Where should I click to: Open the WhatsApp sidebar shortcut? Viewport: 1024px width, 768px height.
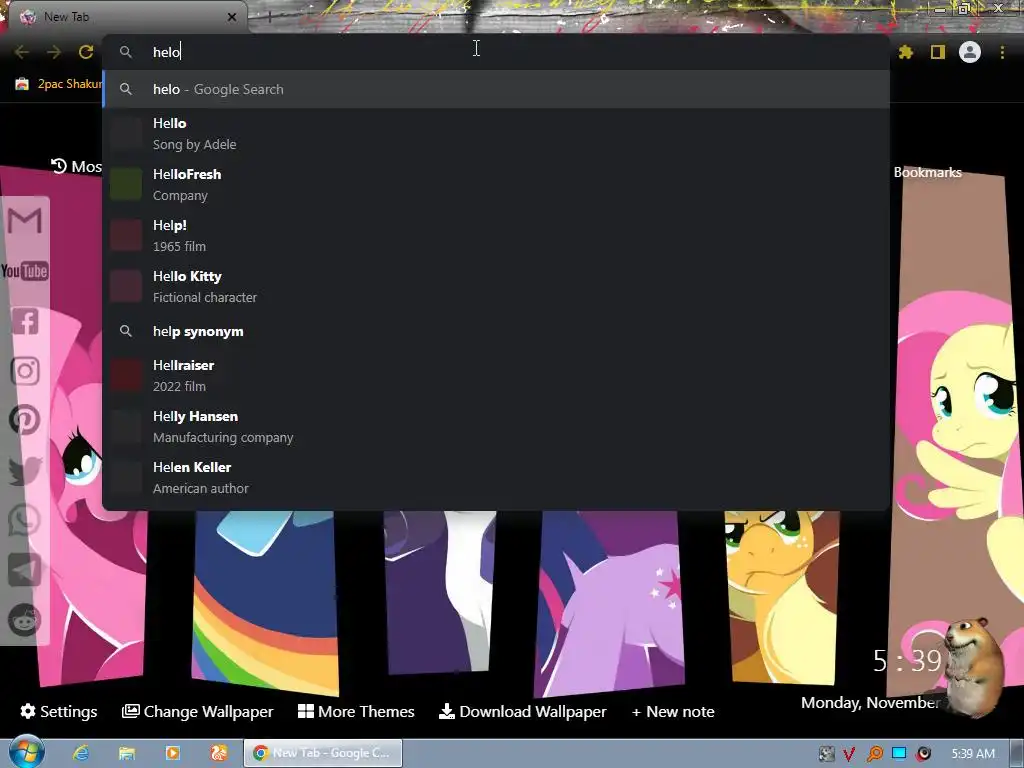25,520
